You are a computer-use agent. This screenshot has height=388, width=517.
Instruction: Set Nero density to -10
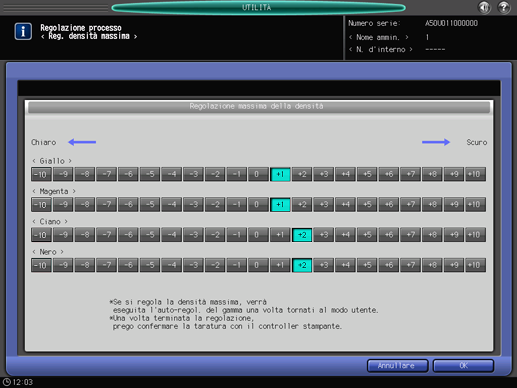pos(41,265)
